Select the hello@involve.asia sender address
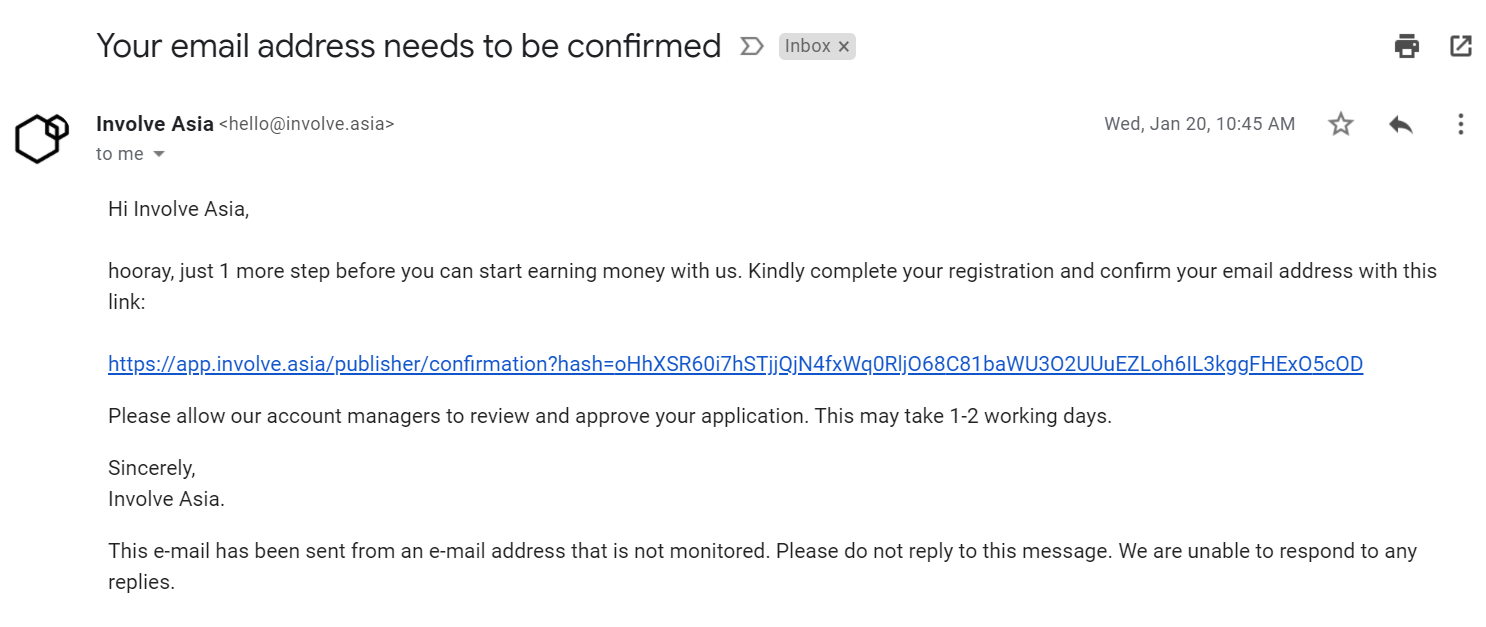 [306, 124]
